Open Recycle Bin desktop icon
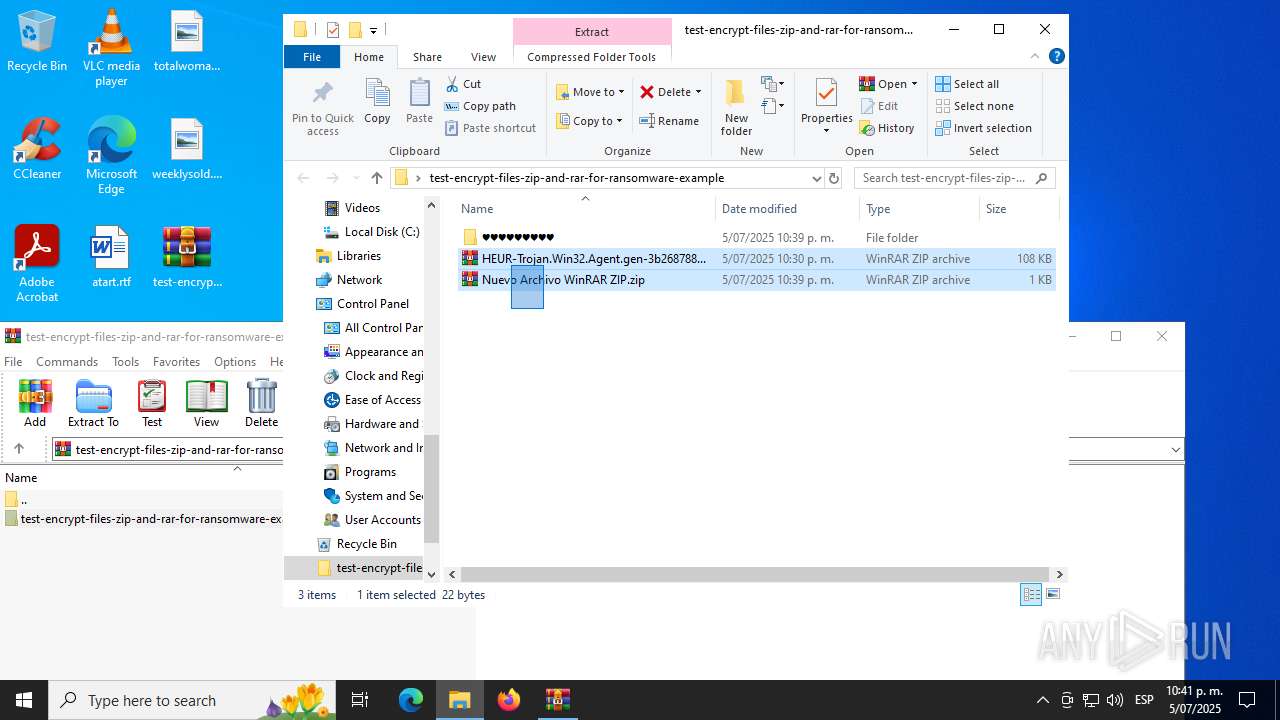Screen dimensions: 1280x720 37,42
